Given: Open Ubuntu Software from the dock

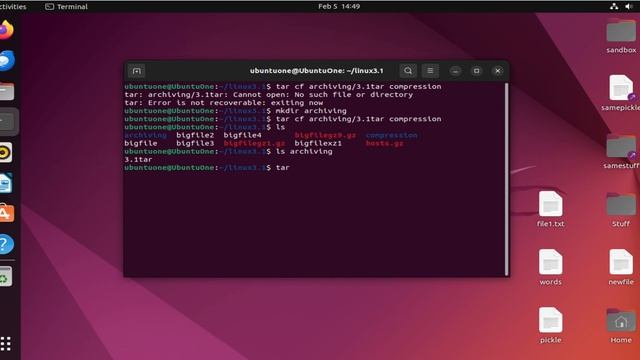Looking at the screenshot, I should [6, 213].
